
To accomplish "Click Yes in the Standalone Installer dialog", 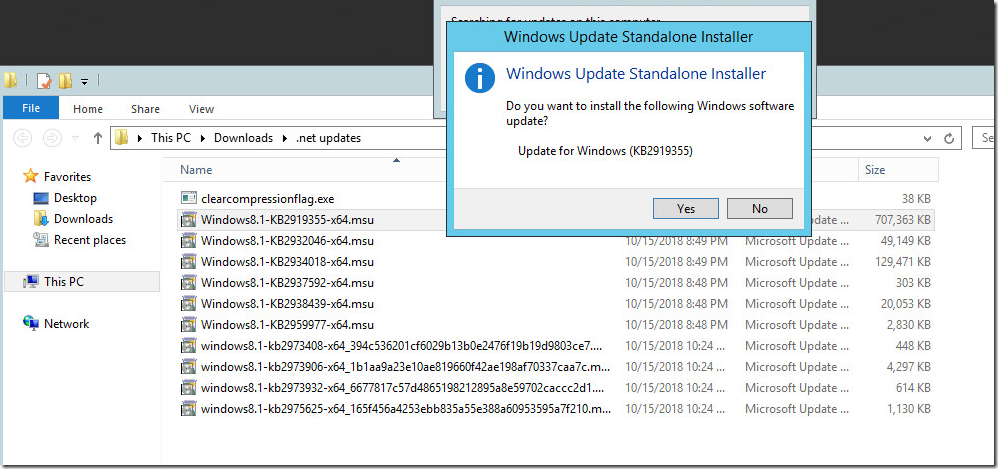I will 685,209.
